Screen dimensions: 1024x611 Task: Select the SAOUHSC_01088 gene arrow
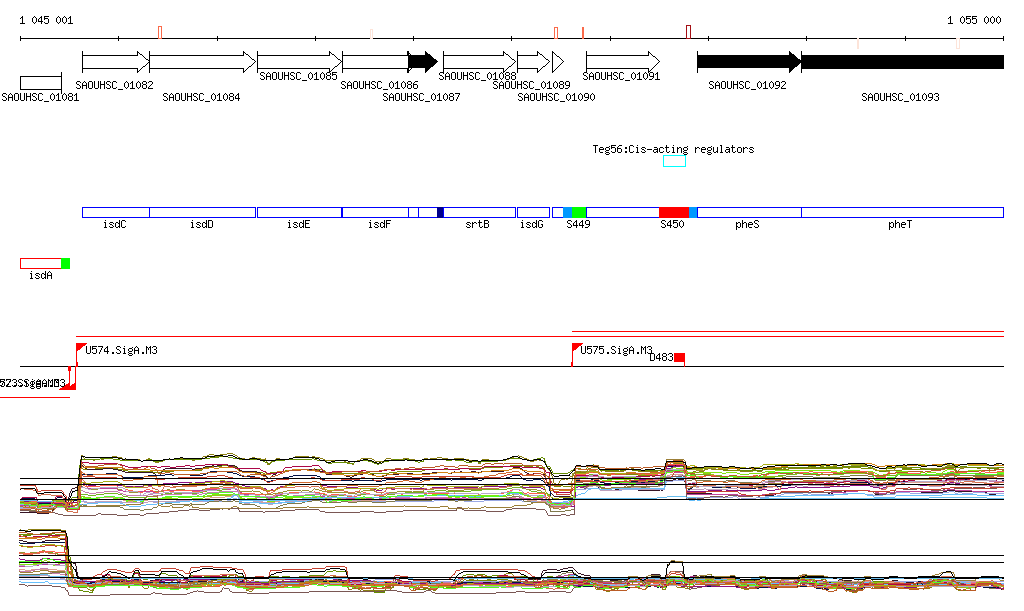tap(478, 62)
